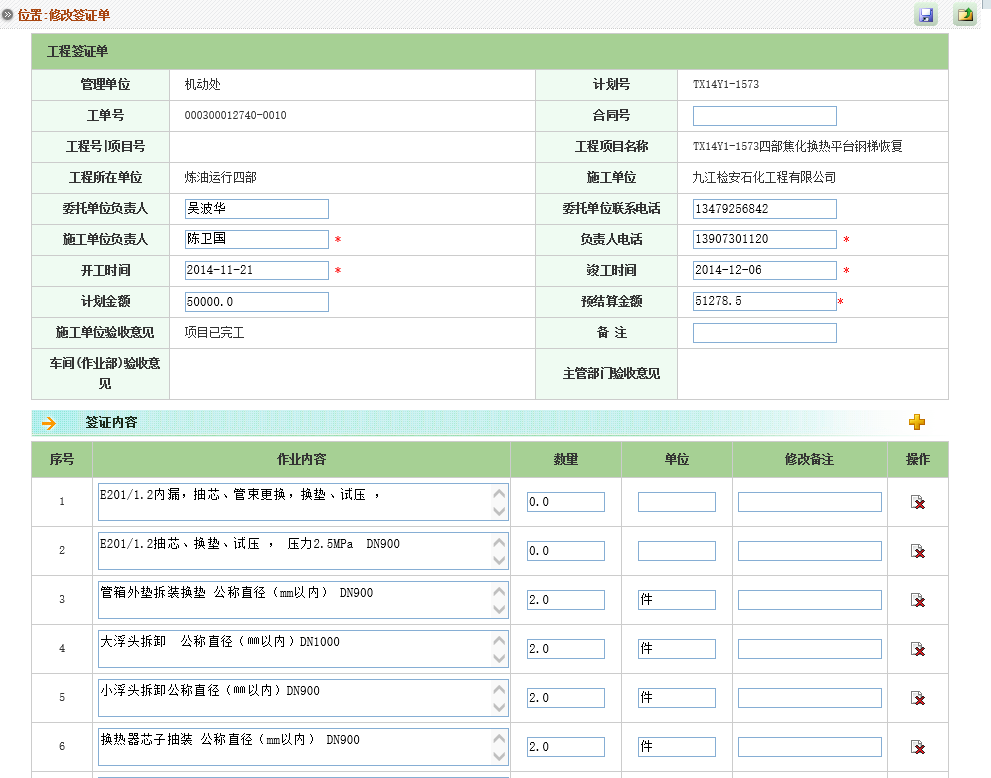Edit the 预结算金额 field 51278.5
Screen dimensions: 991x778
[x=765, y=301]
